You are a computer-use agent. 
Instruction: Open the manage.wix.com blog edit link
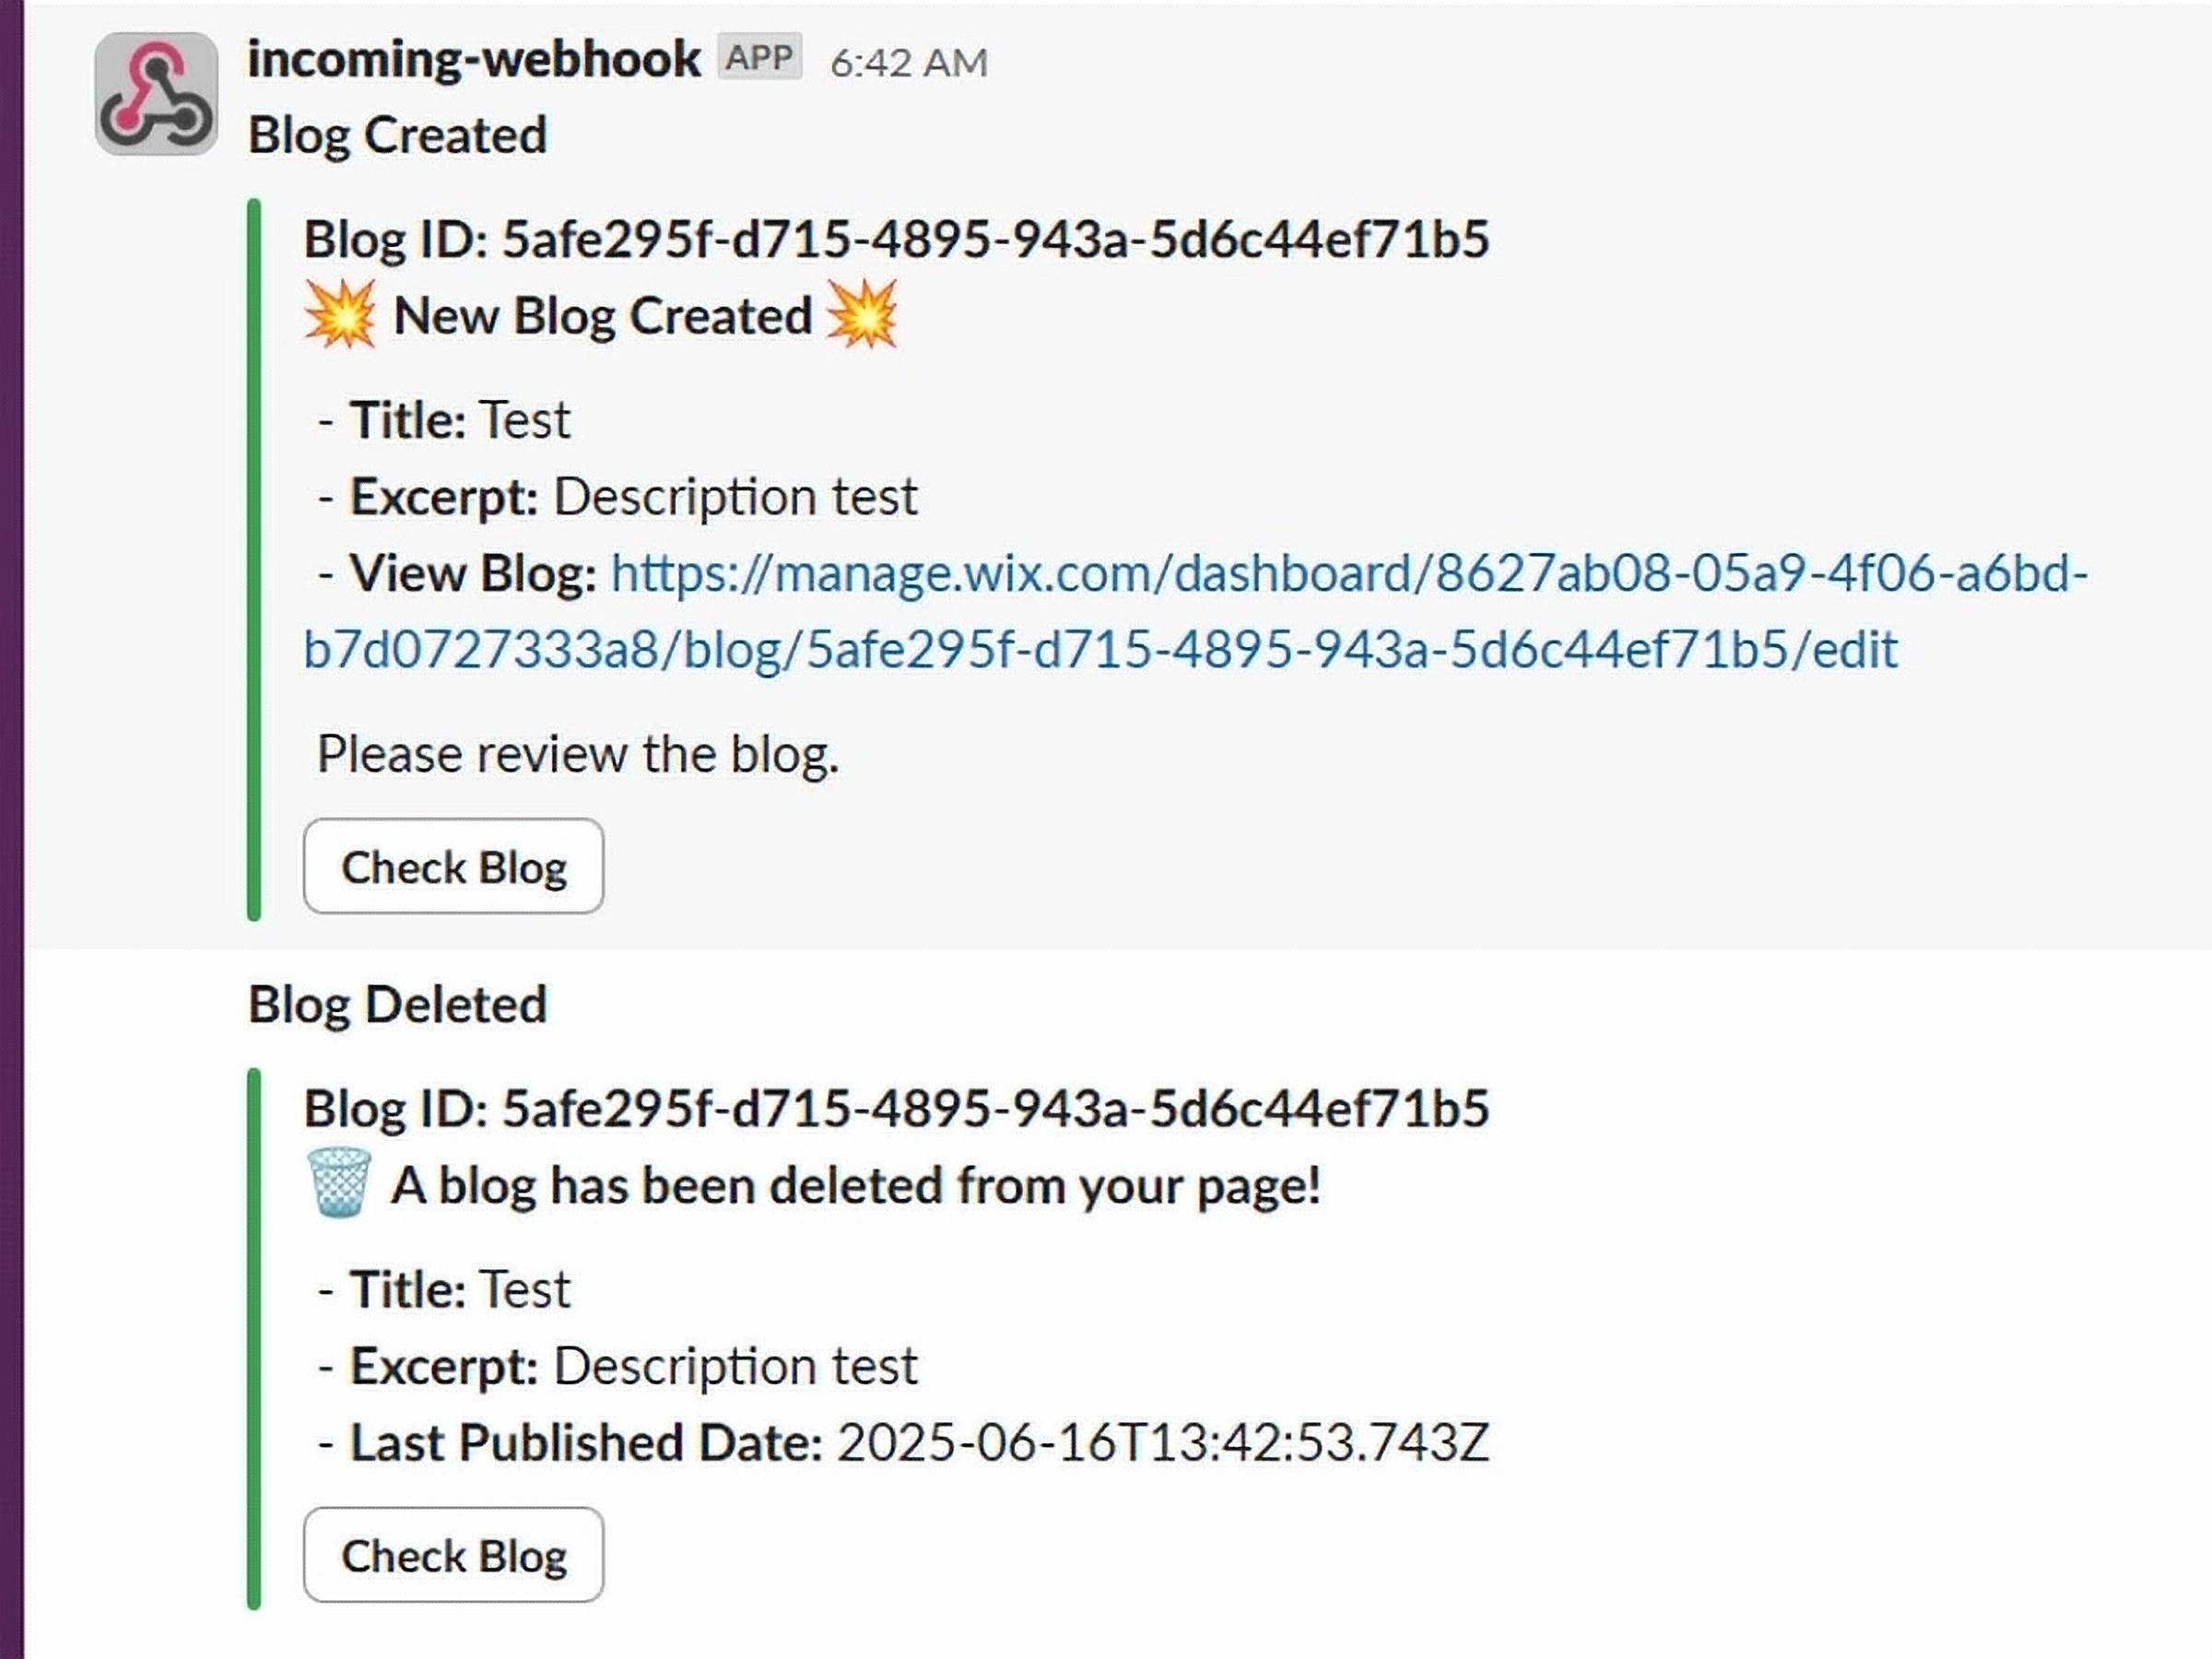(x=1100, y=611)
